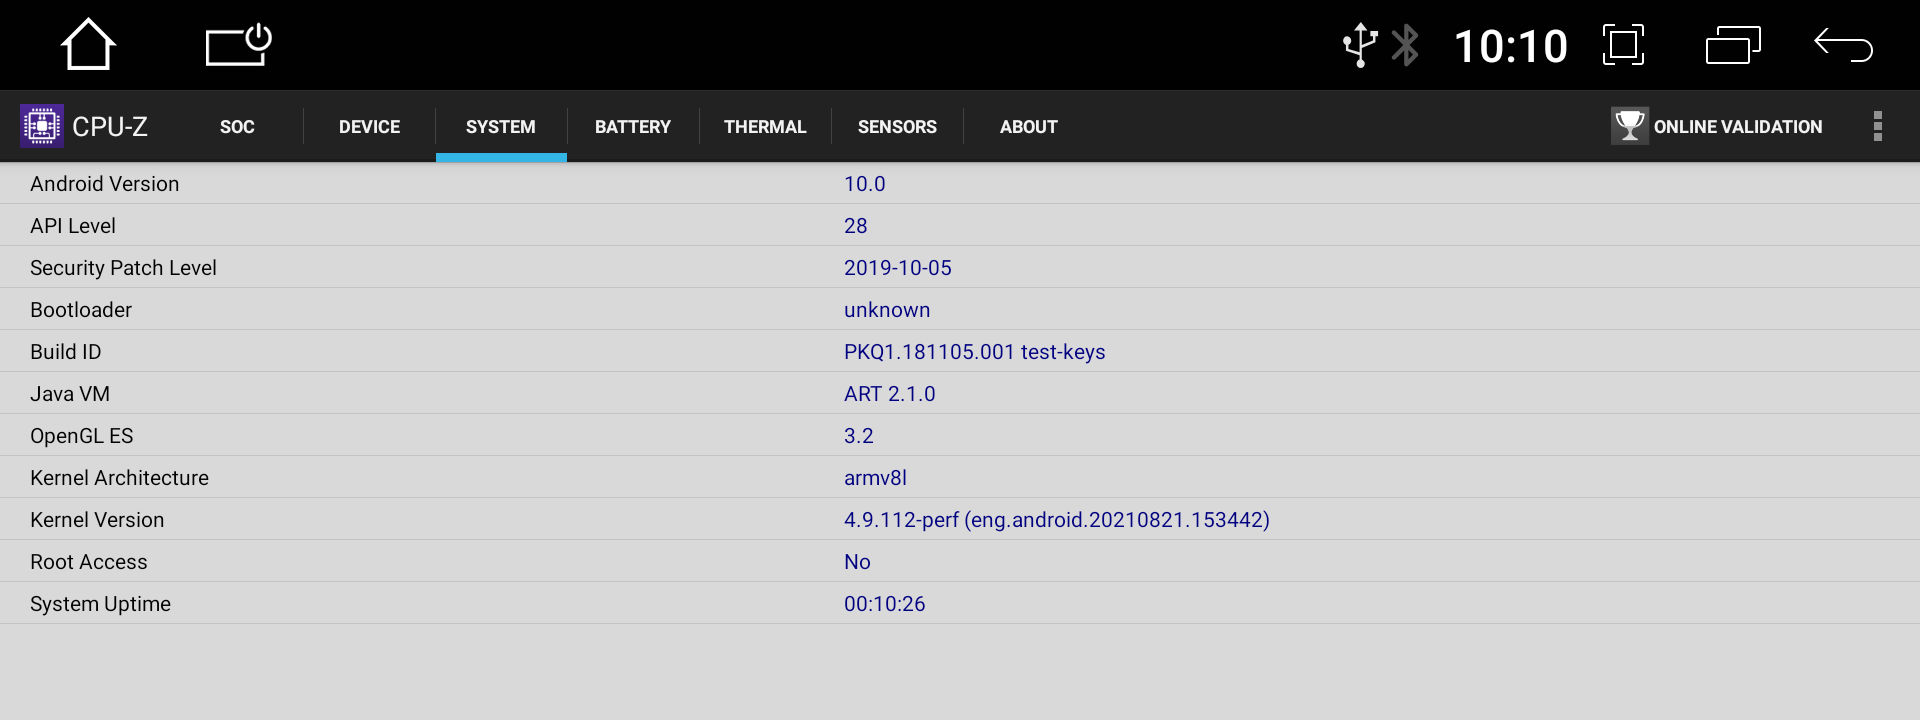Screen dimensions: 1920x720
Task: Select the SENSORS tab
Action: click(897, 127)
